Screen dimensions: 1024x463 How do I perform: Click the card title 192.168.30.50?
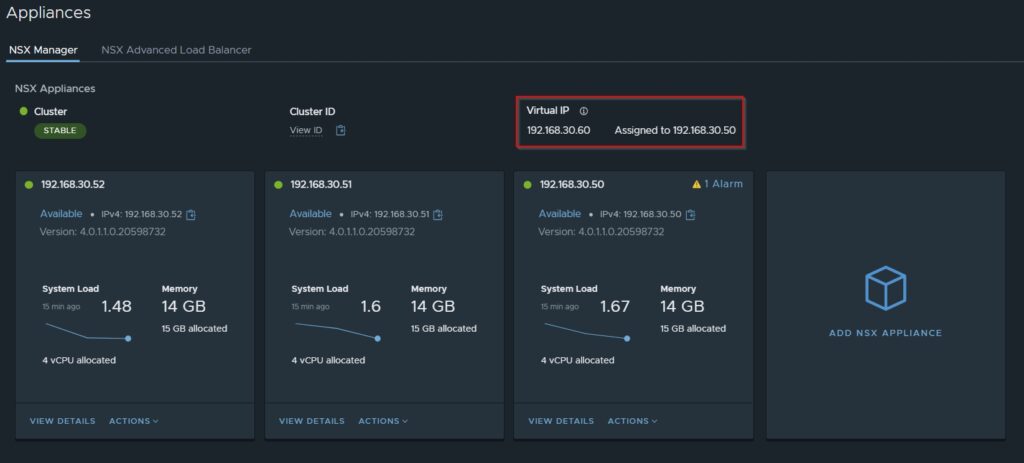pos(571,185)
